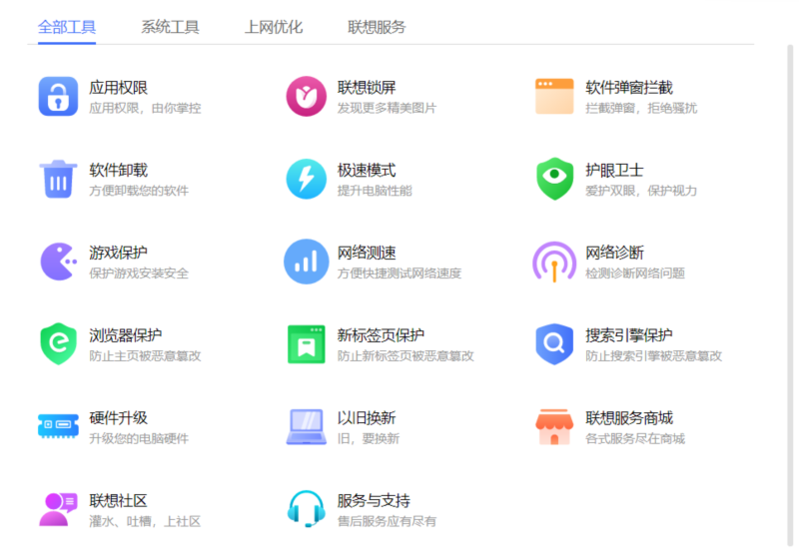This screenshot has height=548, width=799.
Task: Launch 极速模式 lightning bolt icon
Action: [306, 179]
